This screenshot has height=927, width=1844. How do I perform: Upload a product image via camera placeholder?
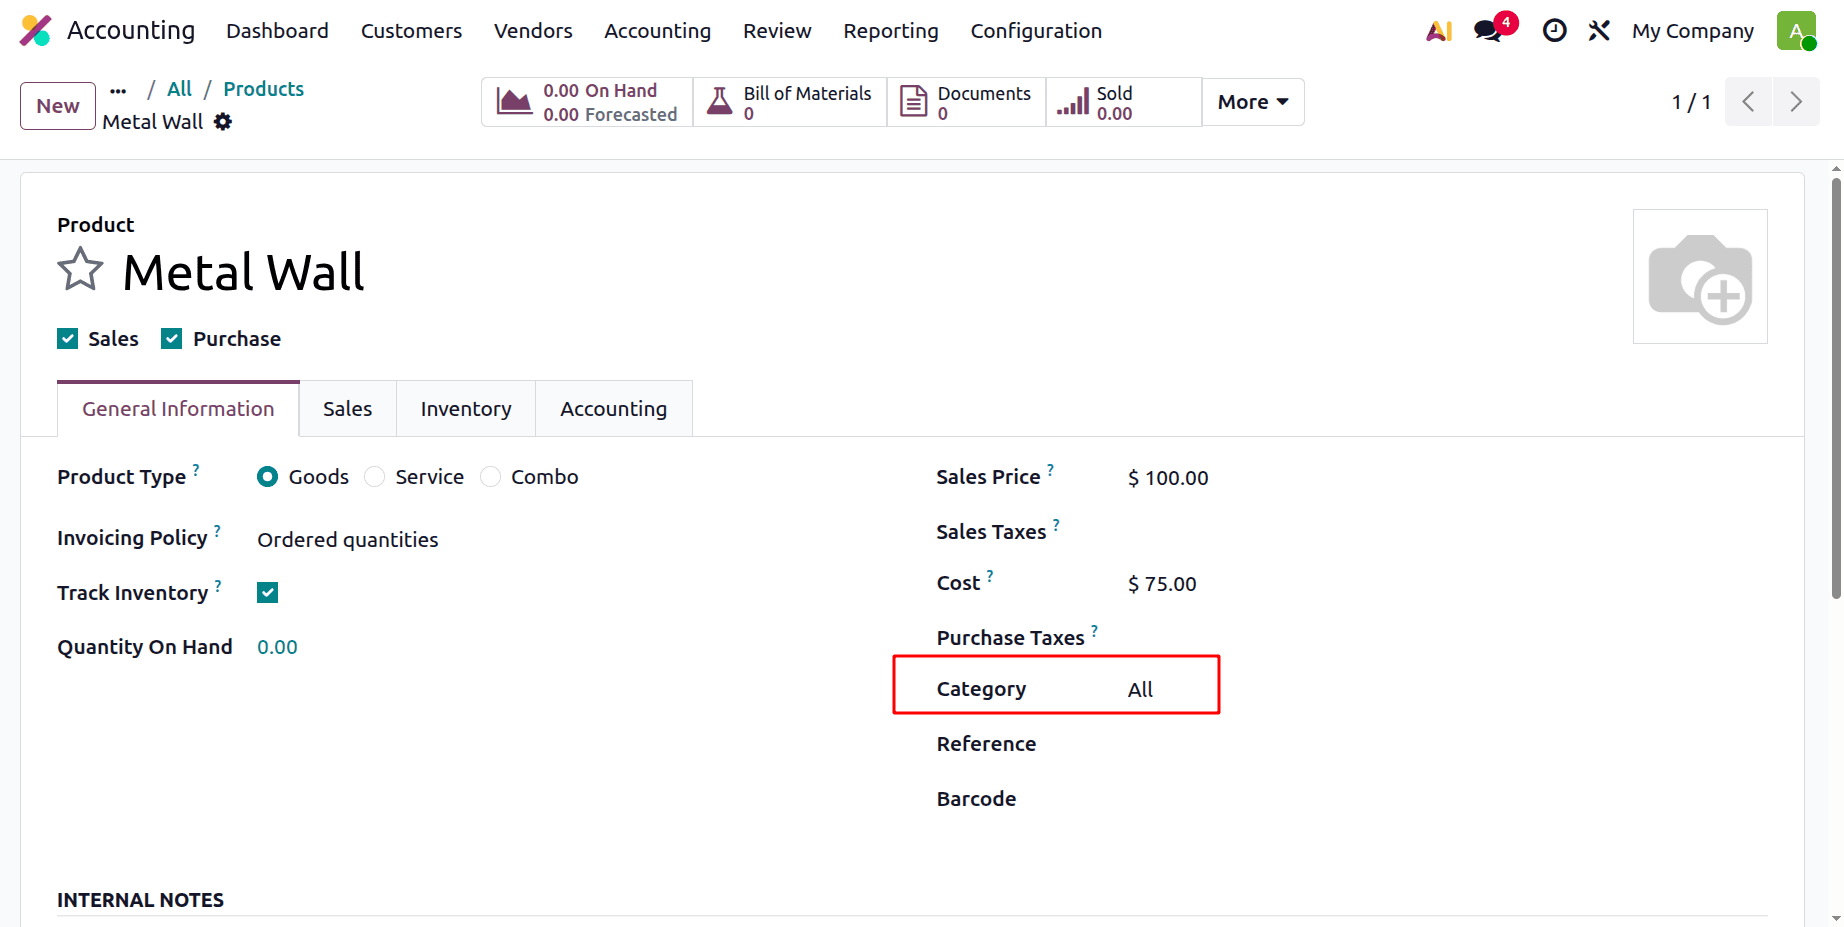click(1700, 277)
